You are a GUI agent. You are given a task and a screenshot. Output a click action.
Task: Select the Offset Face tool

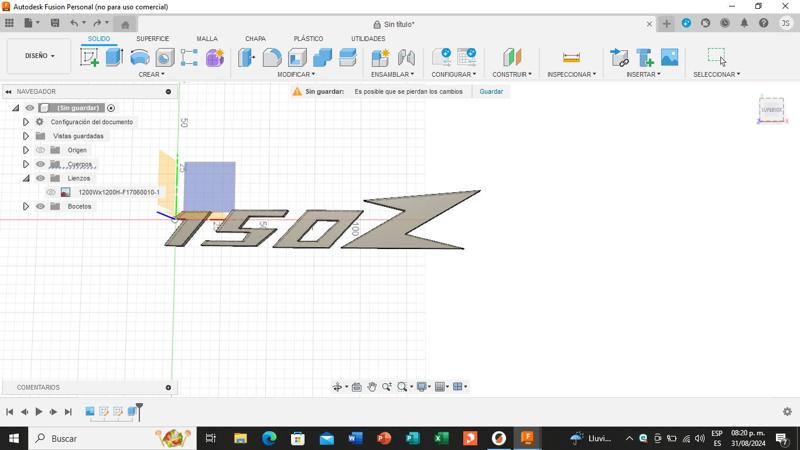(347, 57)
